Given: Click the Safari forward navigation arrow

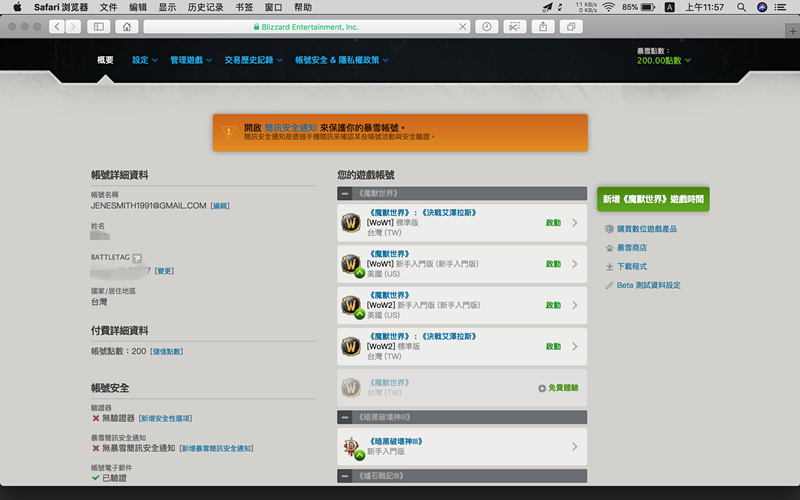Looking at the screenshot, I should [x=73, y=27].
